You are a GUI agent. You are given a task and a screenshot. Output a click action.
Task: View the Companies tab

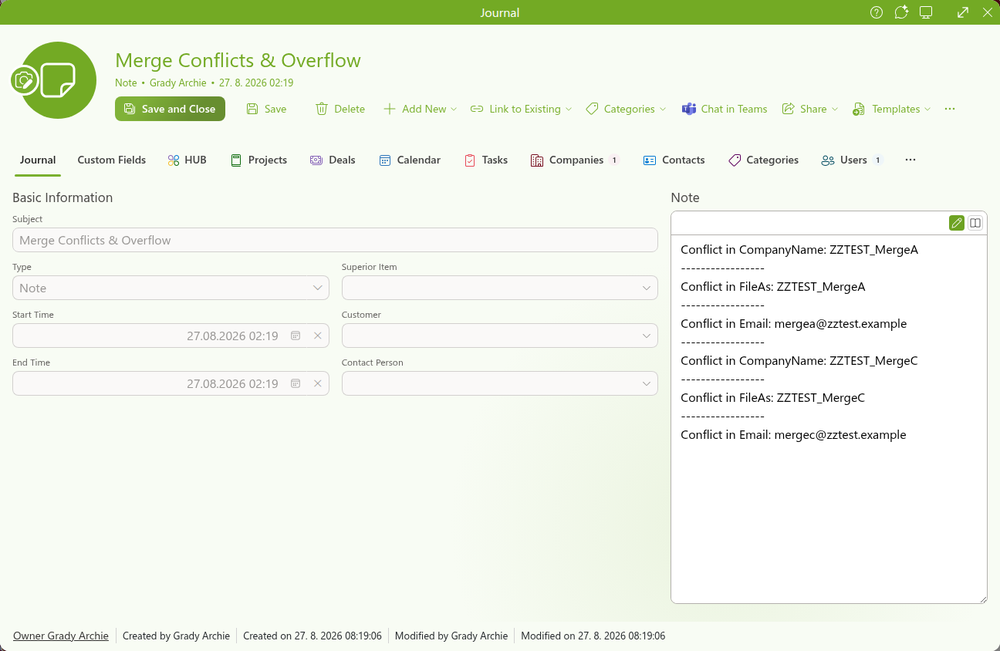click(x=574, y=160)
